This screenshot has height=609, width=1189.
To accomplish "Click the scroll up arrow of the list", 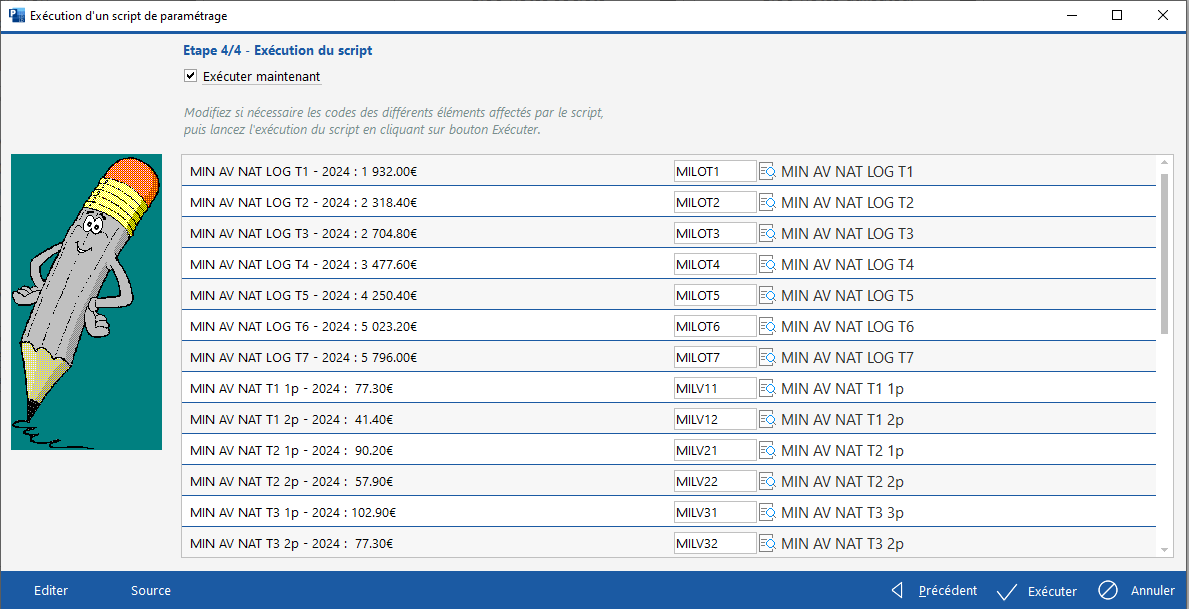I will coord(1164,162).
